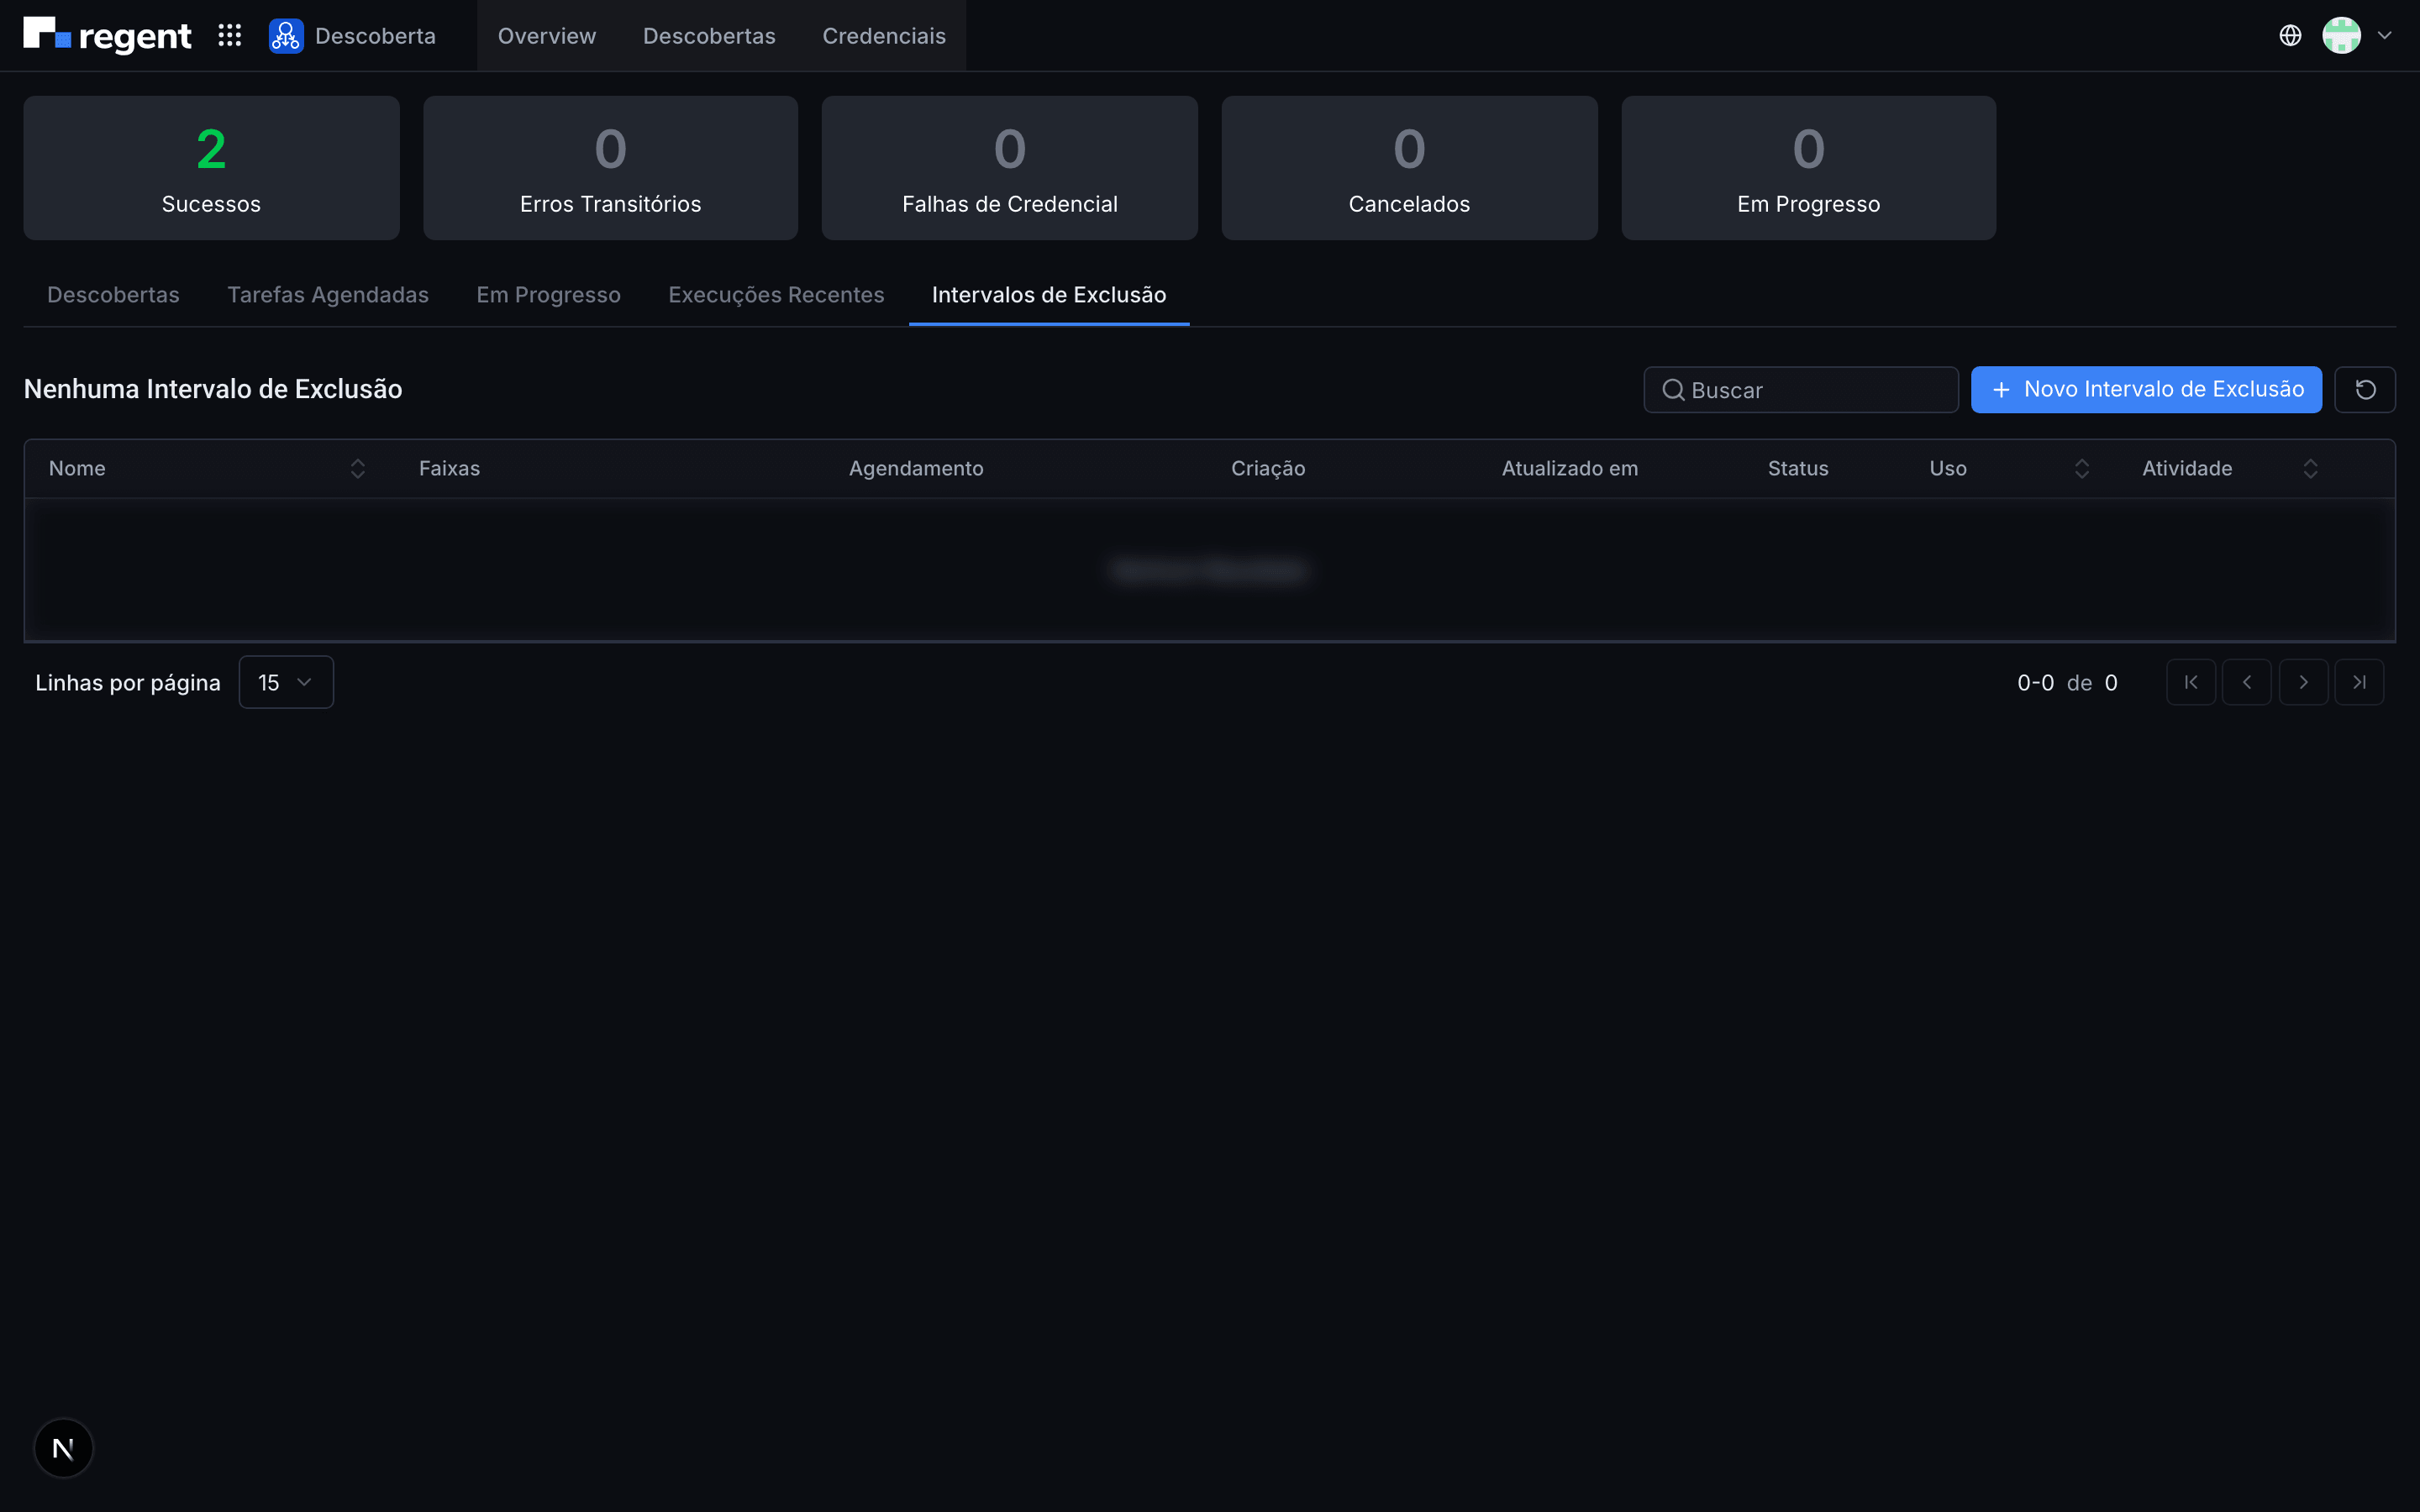Open the language globe selector
Viewport: 2420px width, 1512px height.
click(2290, 36)
